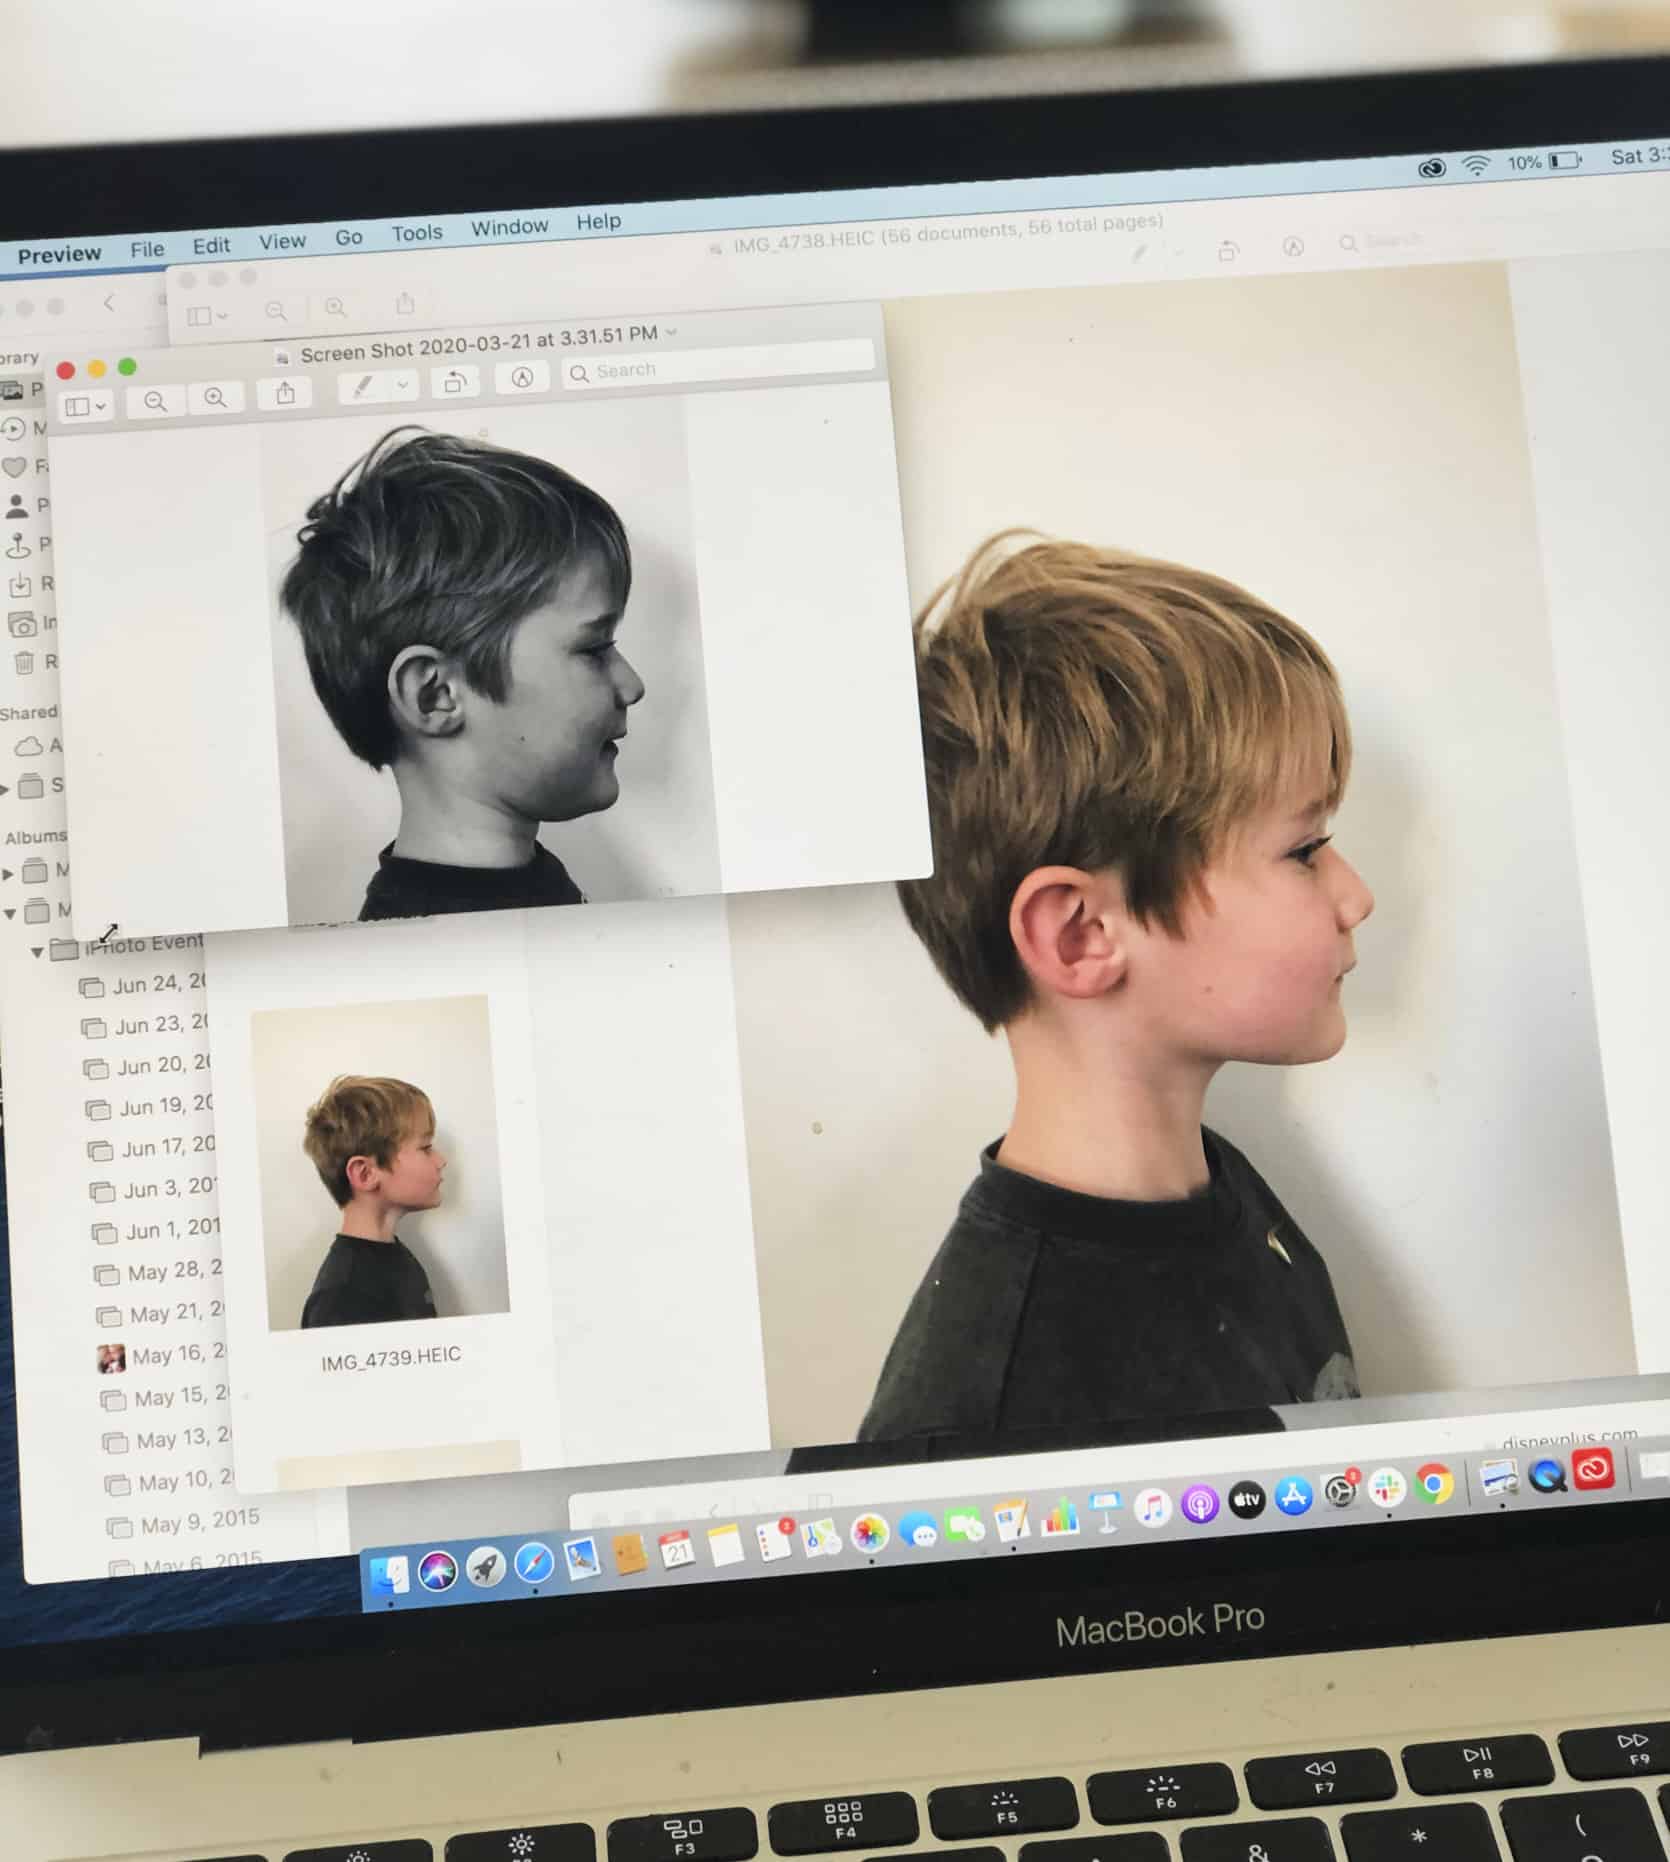Image resolution: width=1670 pixels, height=1862 pixels.
Task: Open the Photos app in the Dock
Action: 870,1533
